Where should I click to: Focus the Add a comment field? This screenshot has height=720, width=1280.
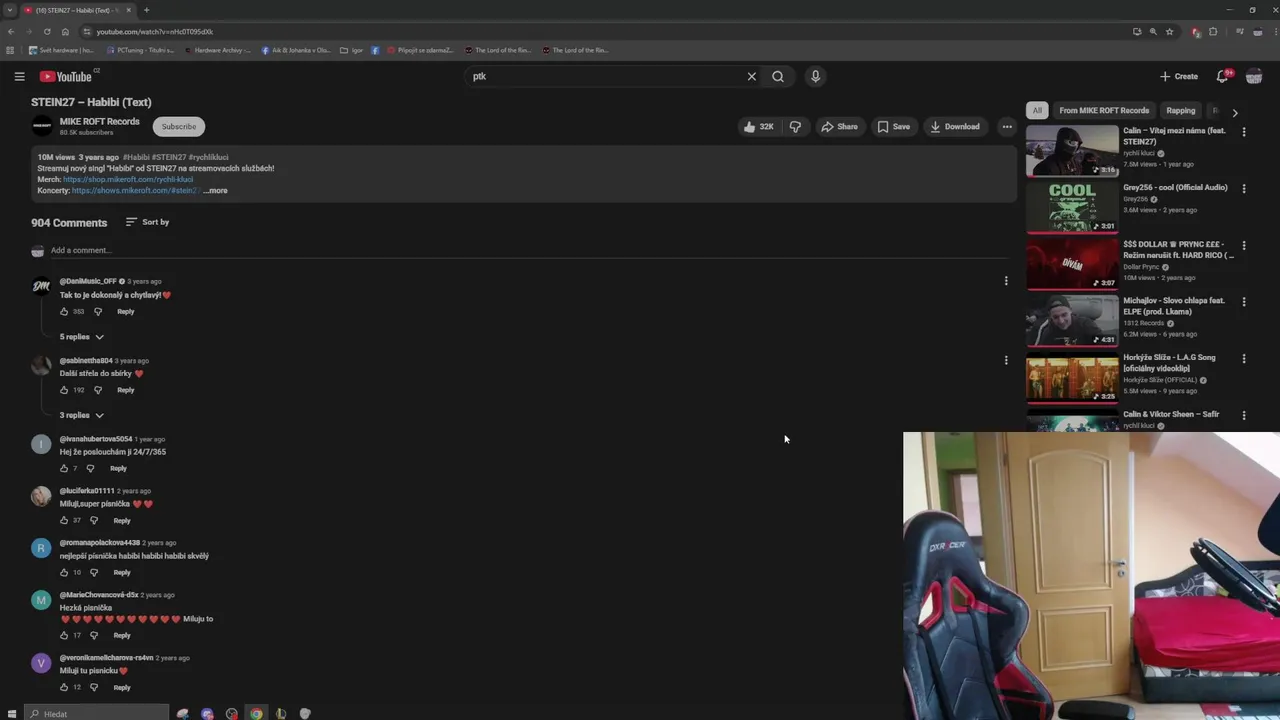[x=530, y=250]
